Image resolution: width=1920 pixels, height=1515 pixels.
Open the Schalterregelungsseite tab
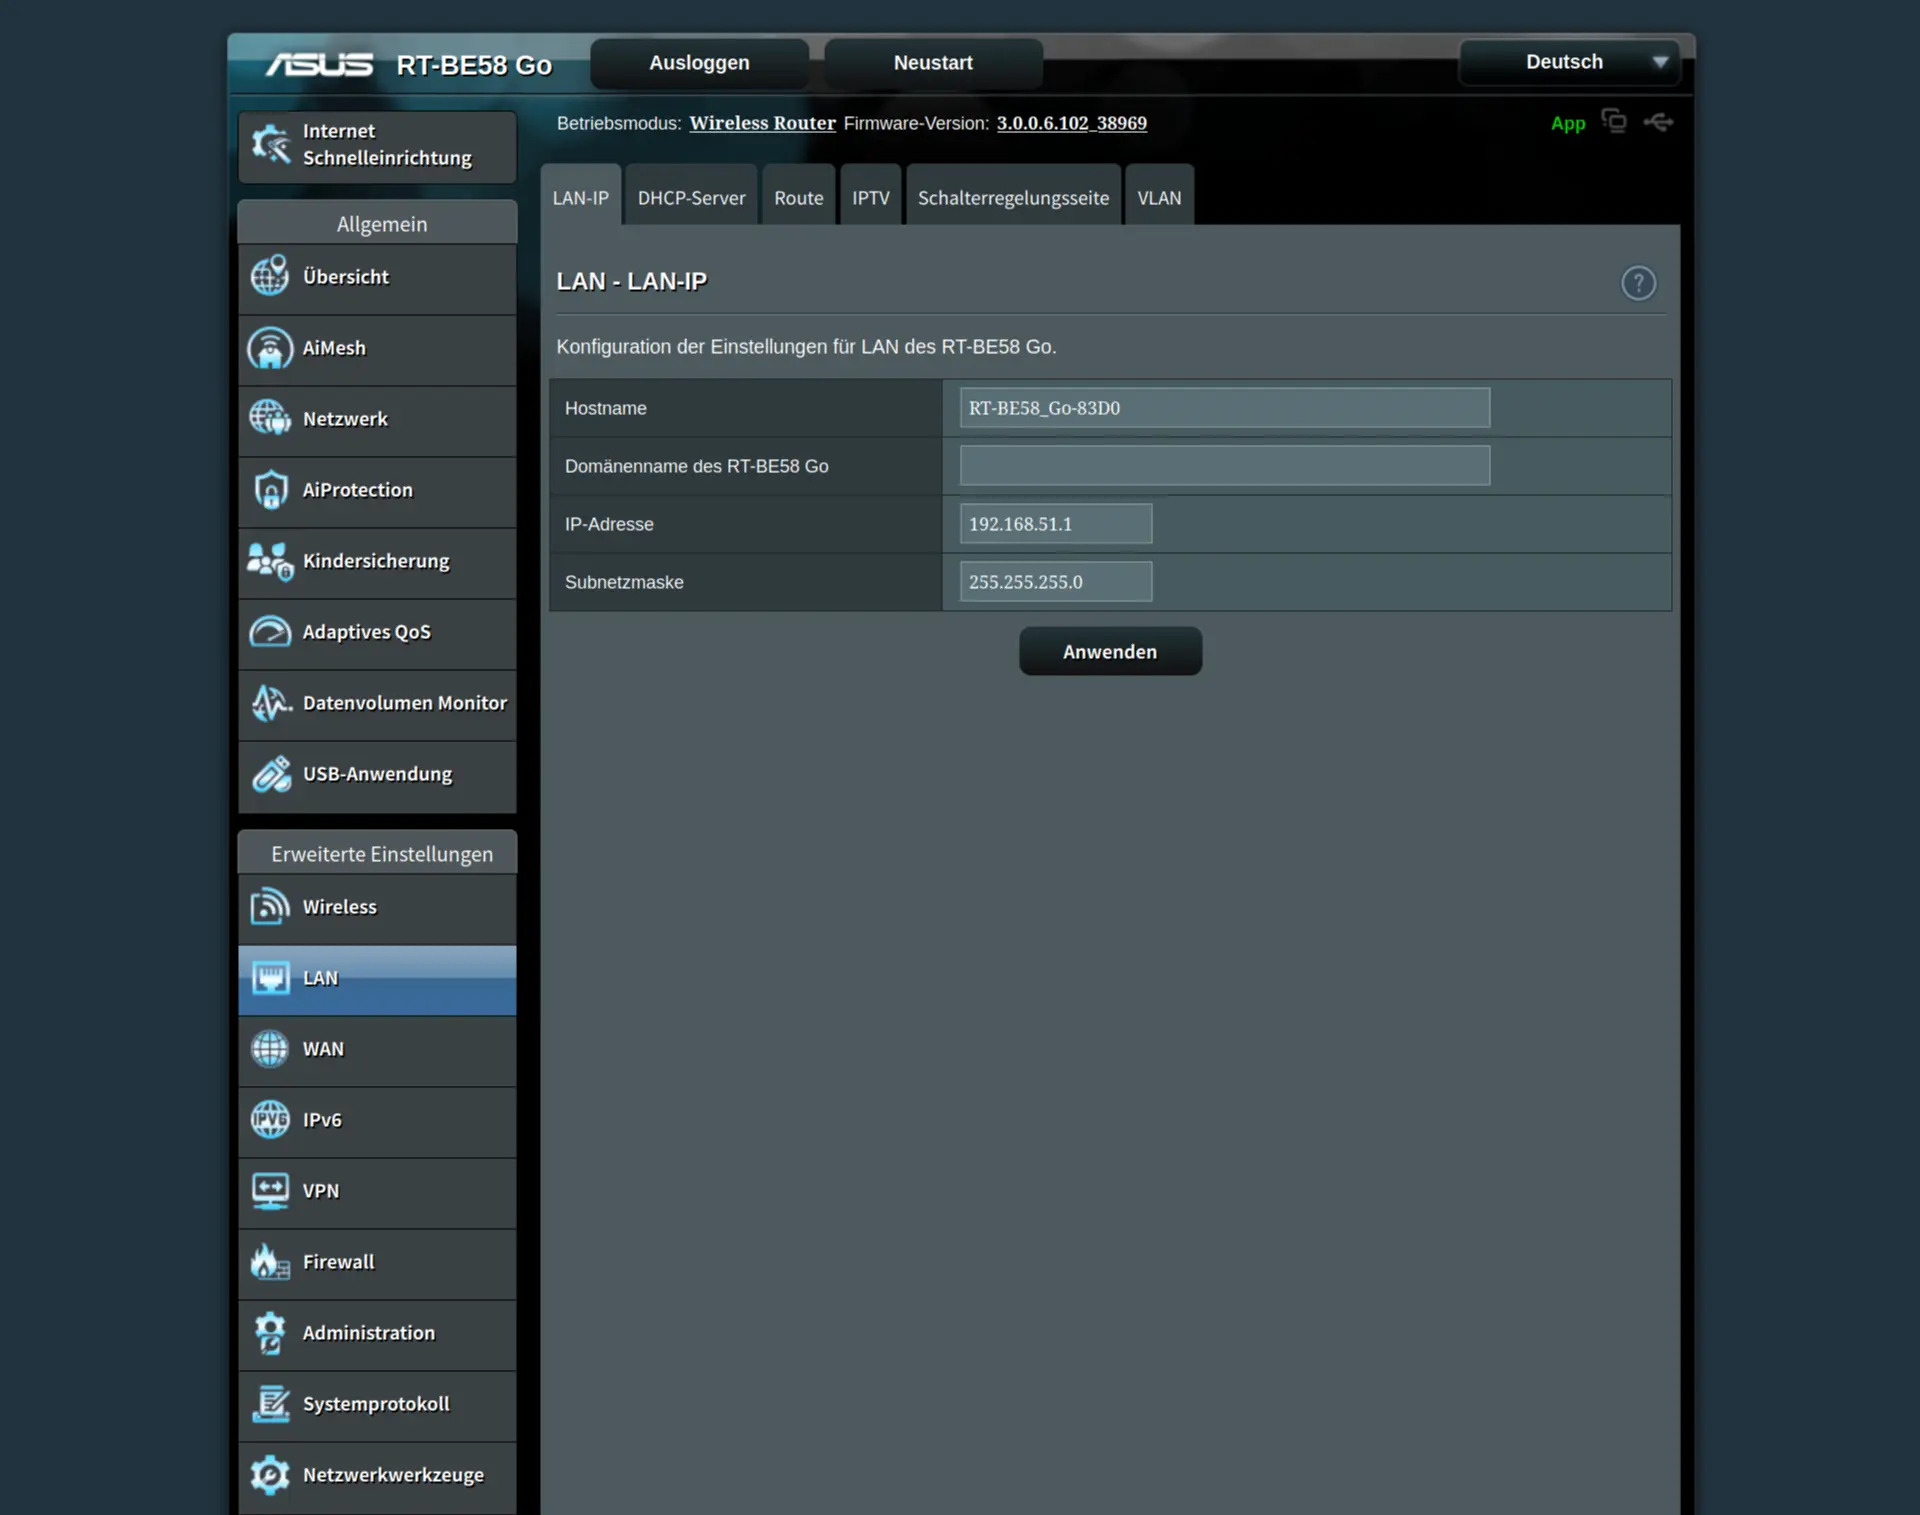tap(1013, 198)
